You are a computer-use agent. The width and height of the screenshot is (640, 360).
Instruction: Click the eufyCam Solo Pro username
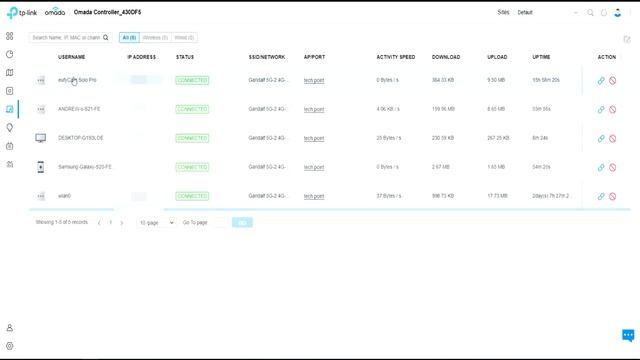(77, 80)
